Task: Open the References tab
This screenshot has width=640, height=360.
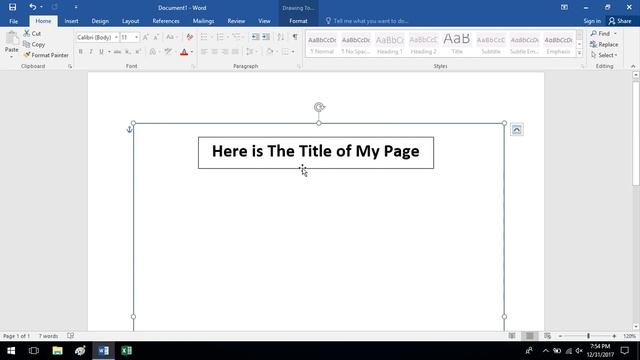Action: (166, 21)
